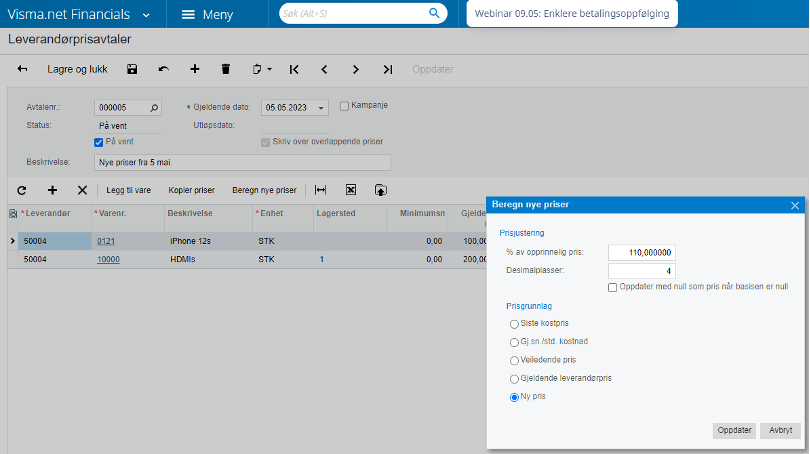The image size is (810, 454).
Task: Enable the Kampanje checkbox
Action: [x=345, y=105]
